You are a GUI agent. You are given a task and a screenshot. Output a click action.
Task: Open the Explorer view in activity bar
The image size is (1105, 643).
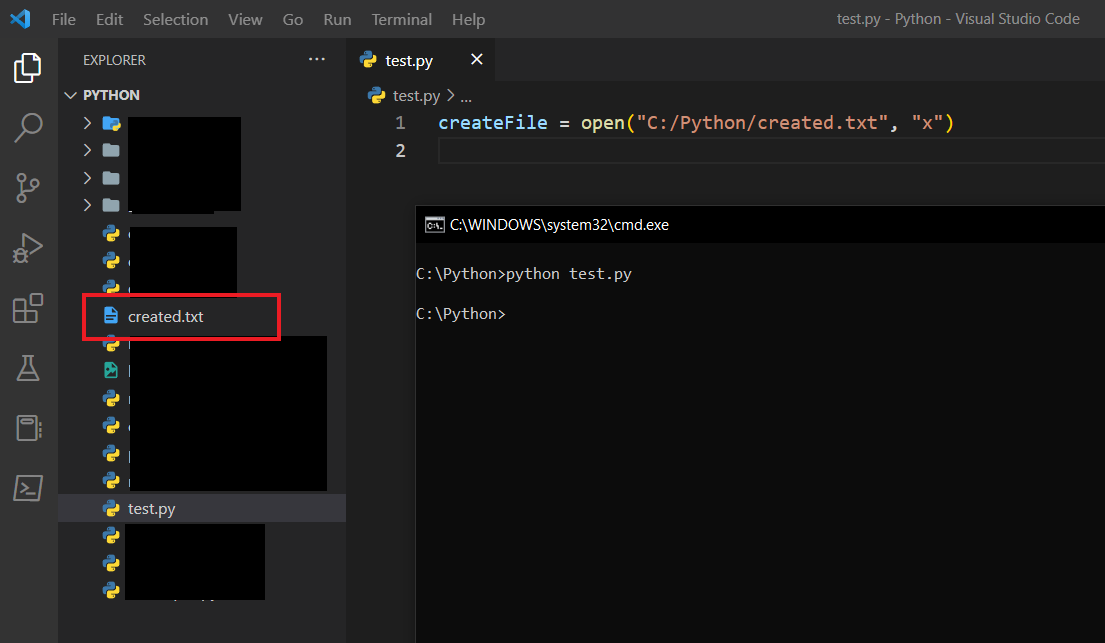[x=28, y=68]
